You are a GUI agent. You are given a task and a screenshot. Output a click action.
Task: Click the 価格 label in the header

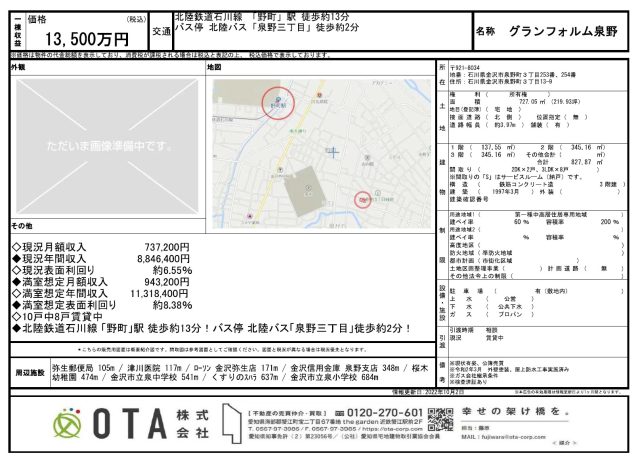[x=37, y=20]
